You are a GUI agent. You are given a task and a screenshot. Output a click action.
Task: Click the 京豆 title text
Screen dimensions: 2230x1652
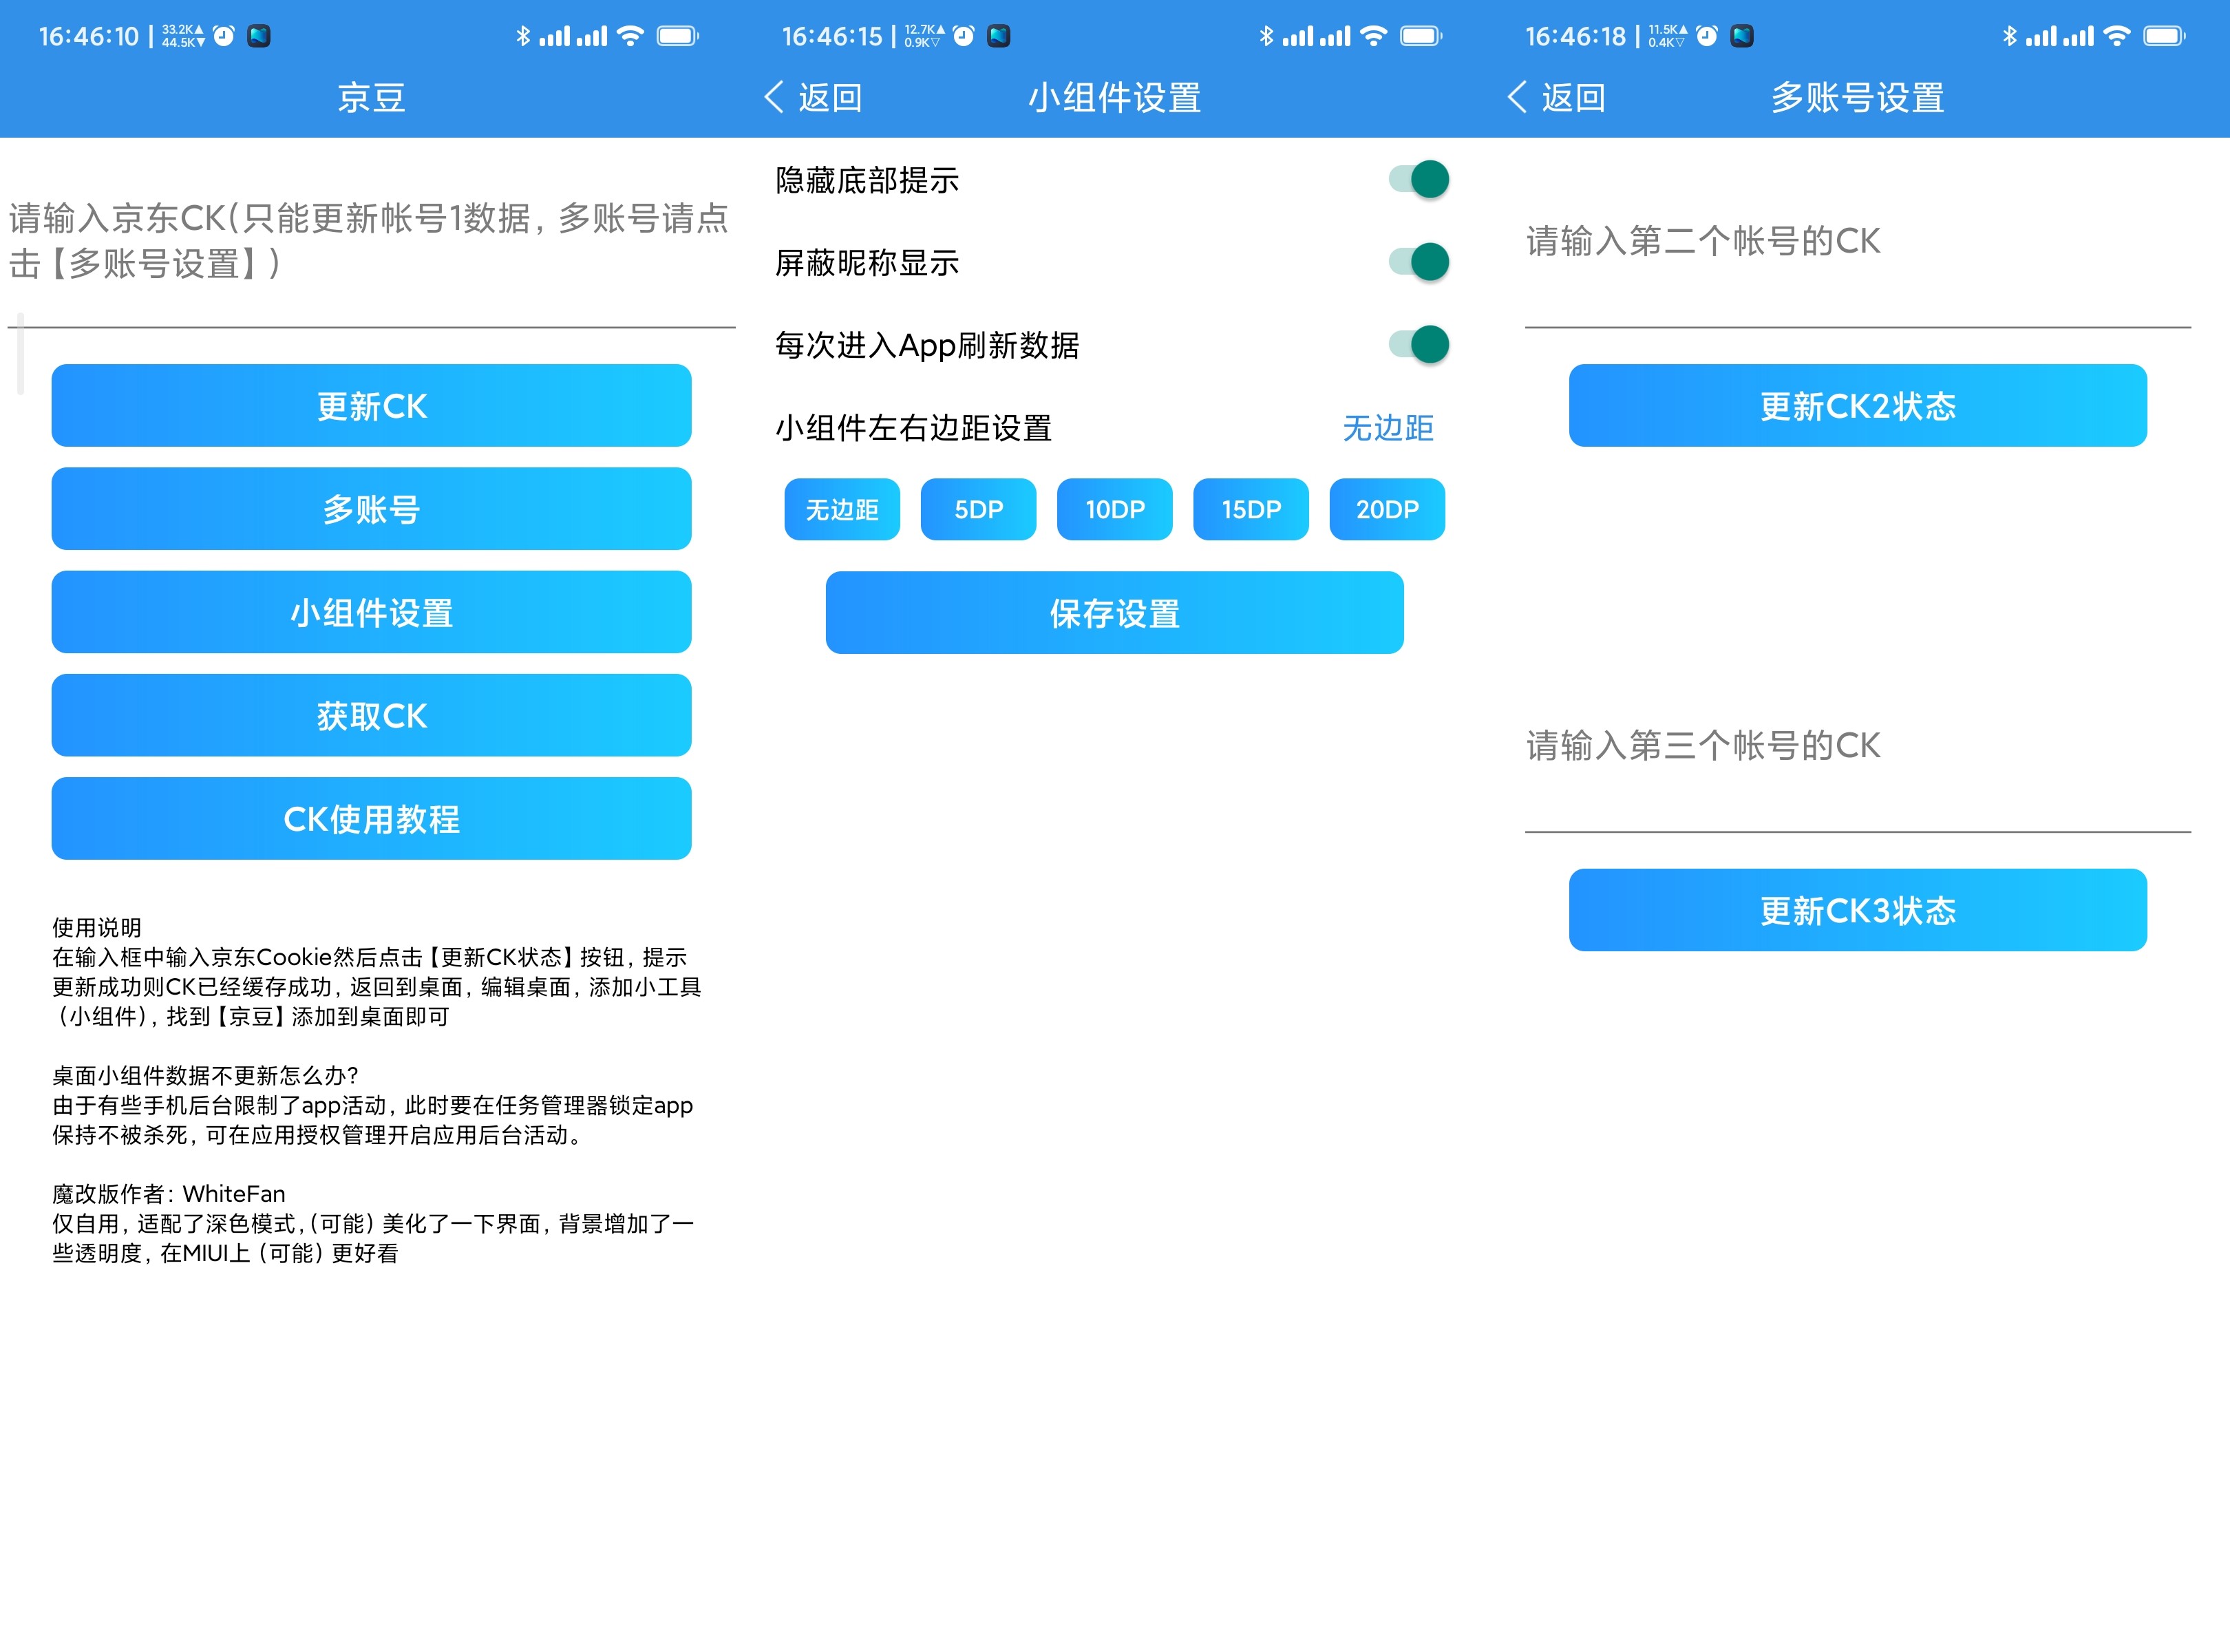pos(371,97)
